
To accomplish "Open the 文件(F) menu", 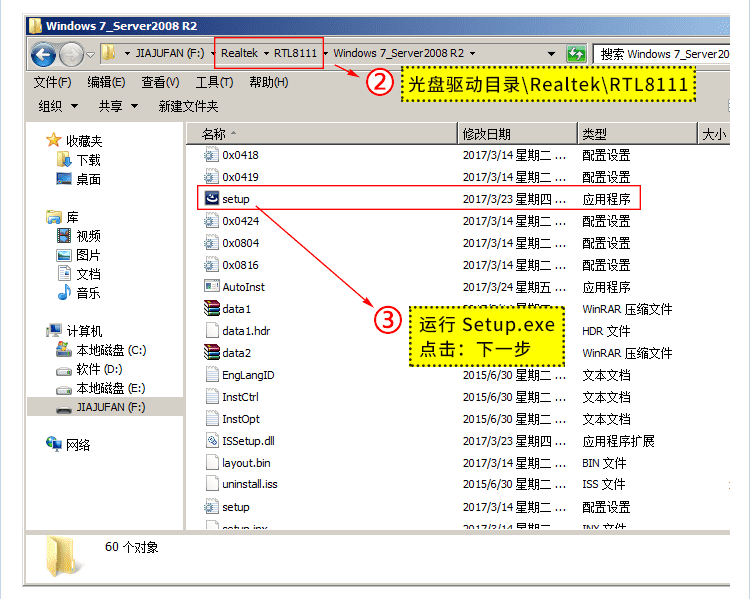I will 52,82.
